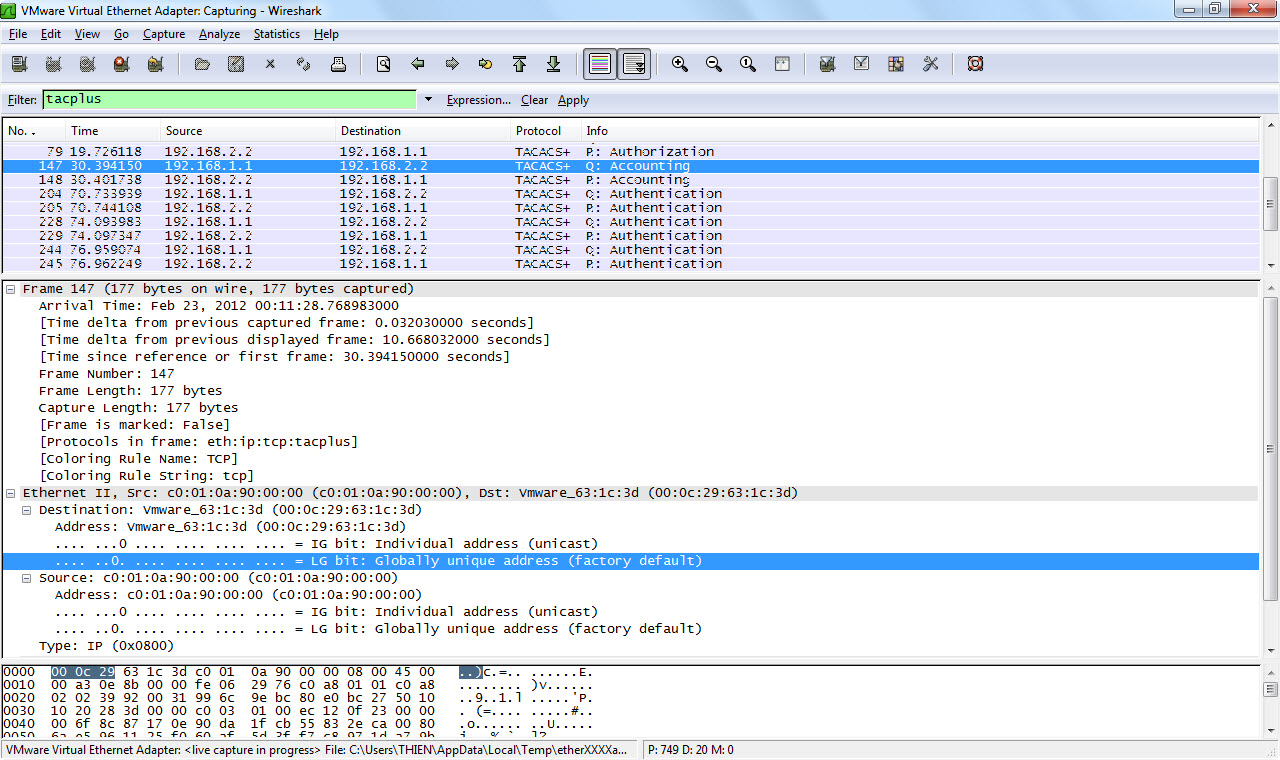Viewport: 1280px width, 760px height.
Task: Toggle packet list colorization
Action: 600,64
